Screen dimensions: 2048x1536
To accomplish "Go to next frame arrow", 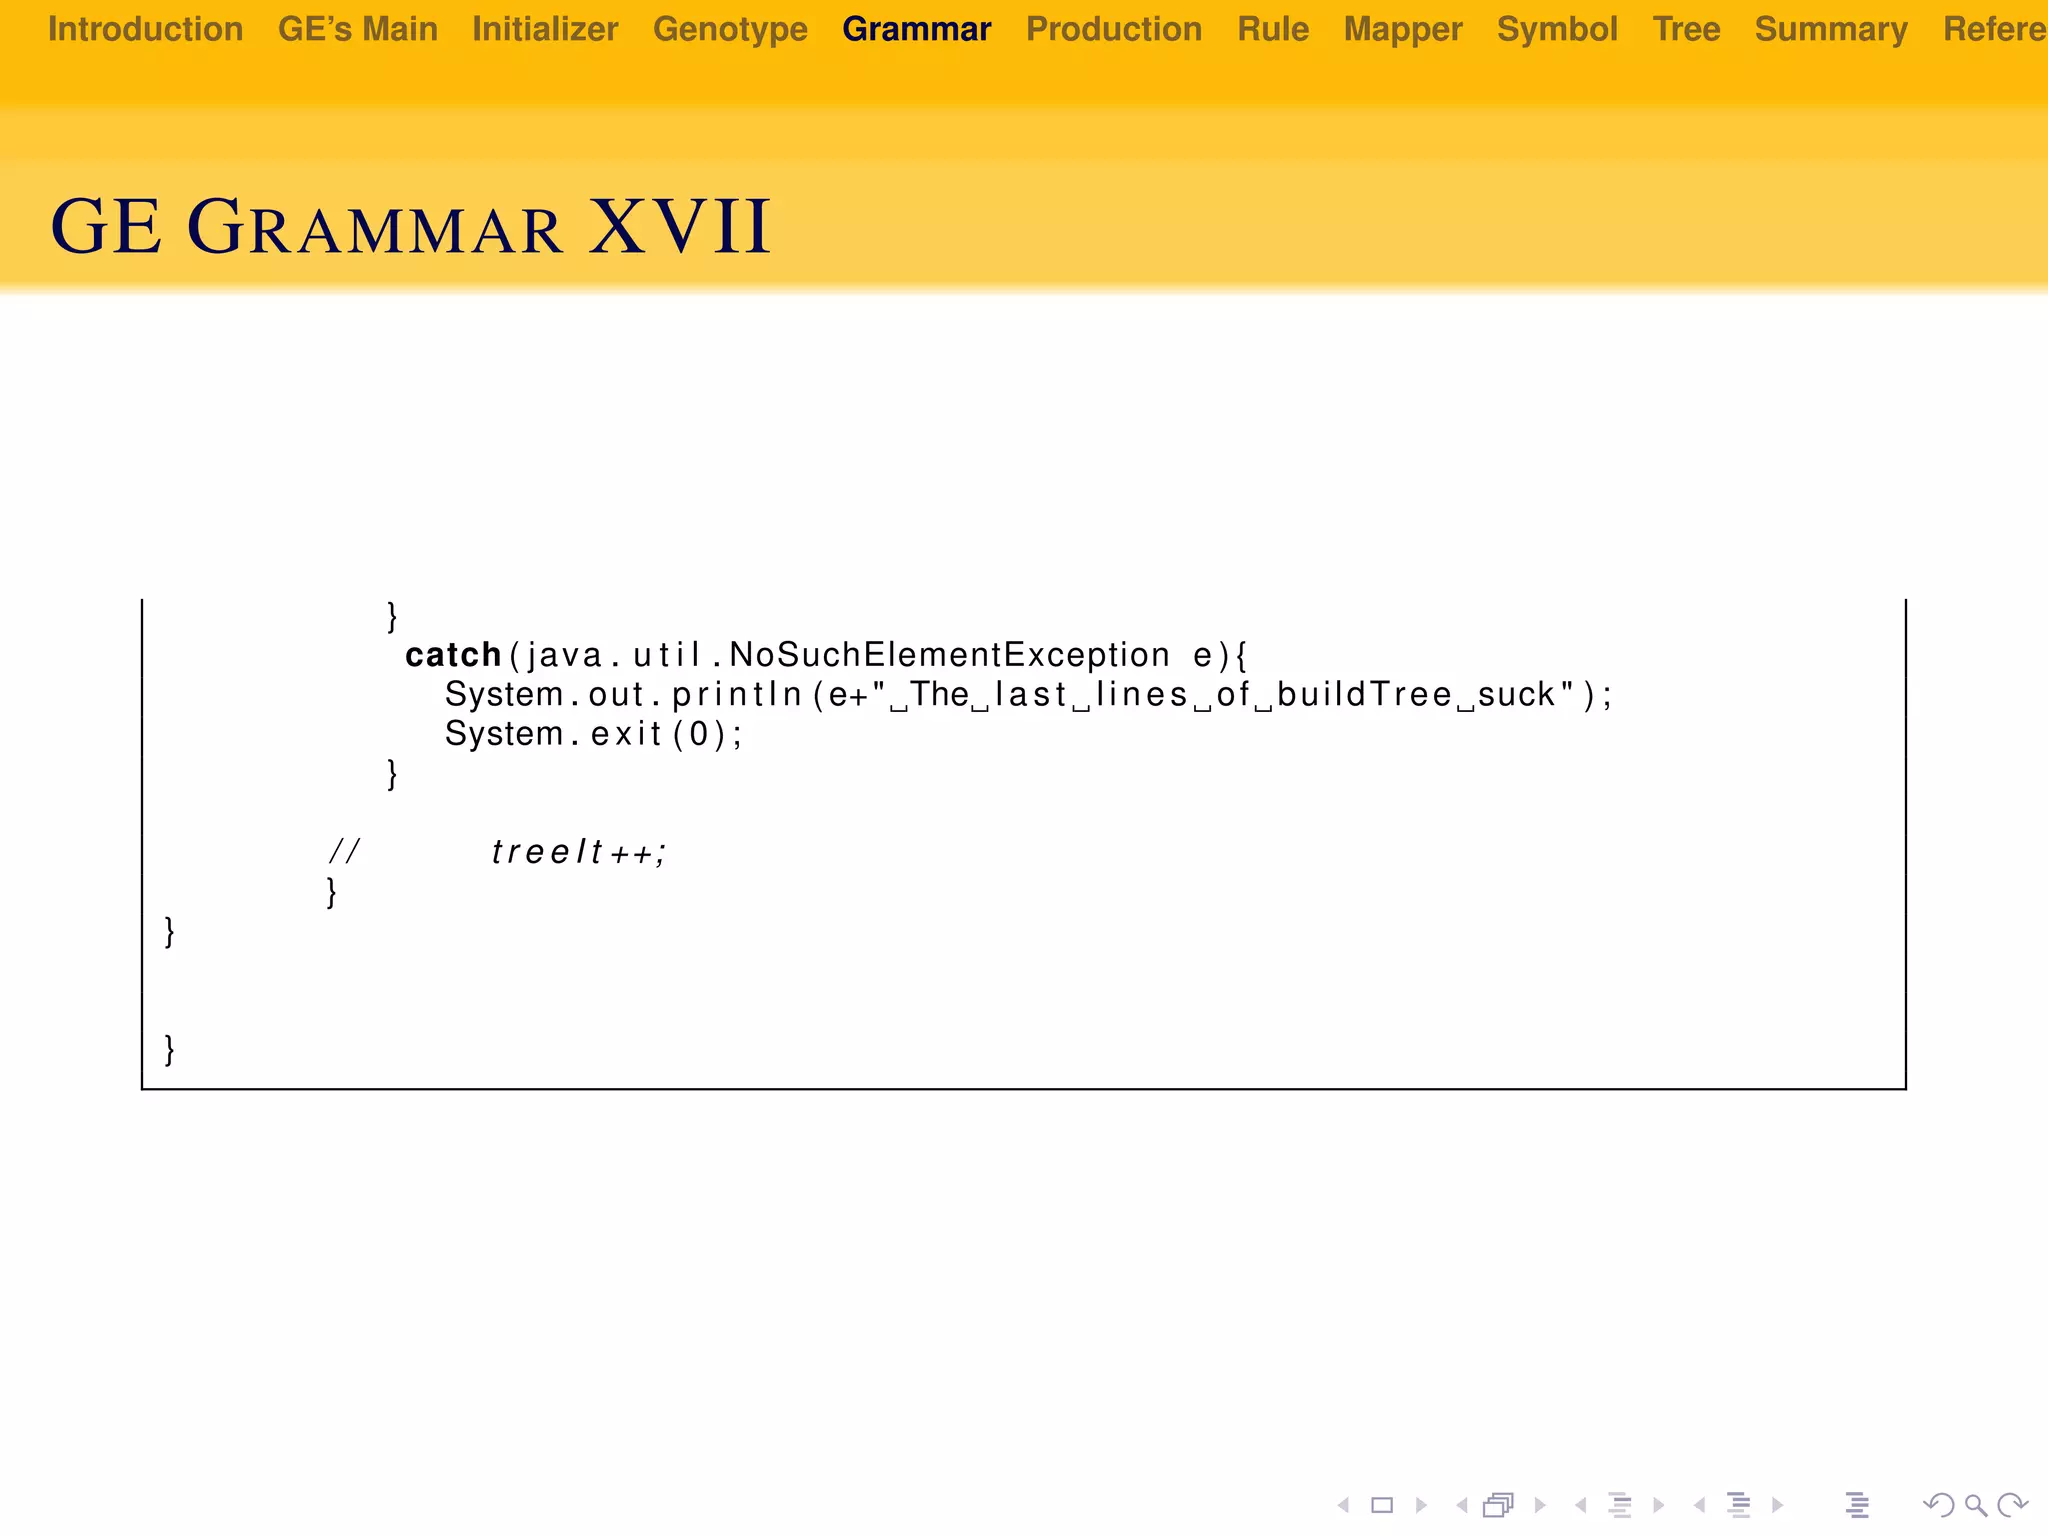I will tap(1540, 1505).
